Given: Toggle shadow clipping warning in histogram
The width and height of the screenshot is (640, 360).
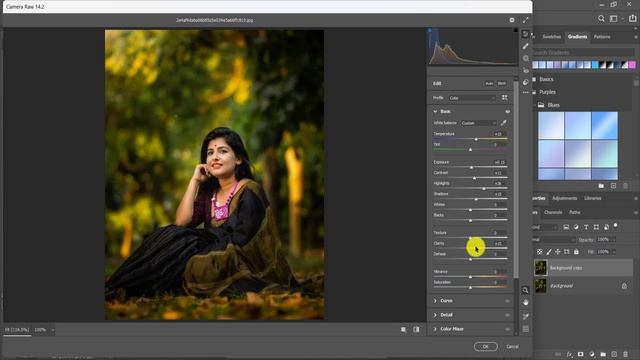Looking at the screenshot, I should [x=430, y=30].
